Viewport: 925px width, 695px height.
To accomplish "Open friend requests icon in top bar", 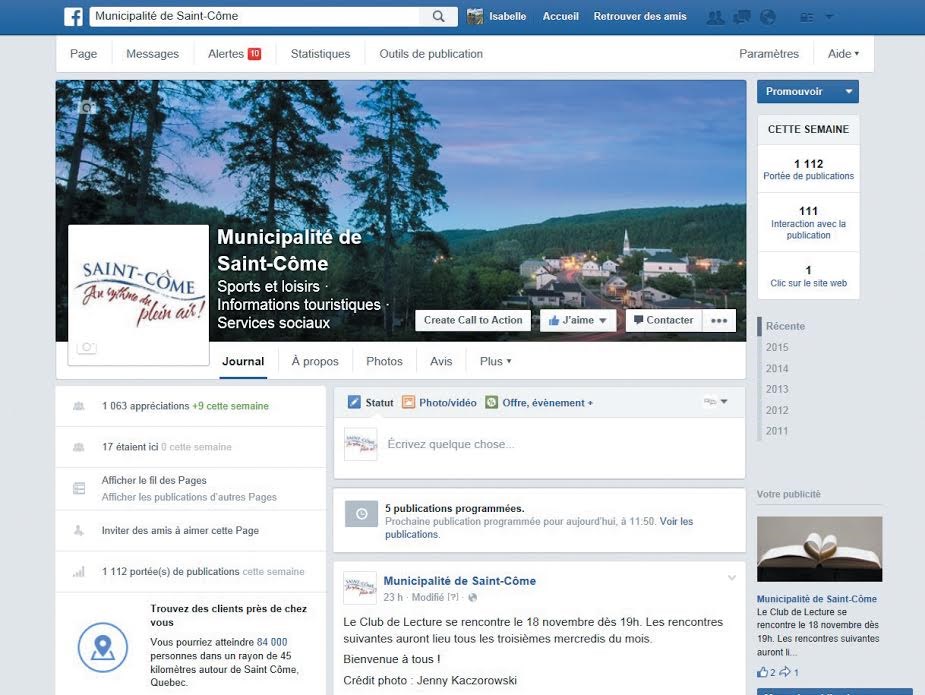I will (x=716, y=17).
